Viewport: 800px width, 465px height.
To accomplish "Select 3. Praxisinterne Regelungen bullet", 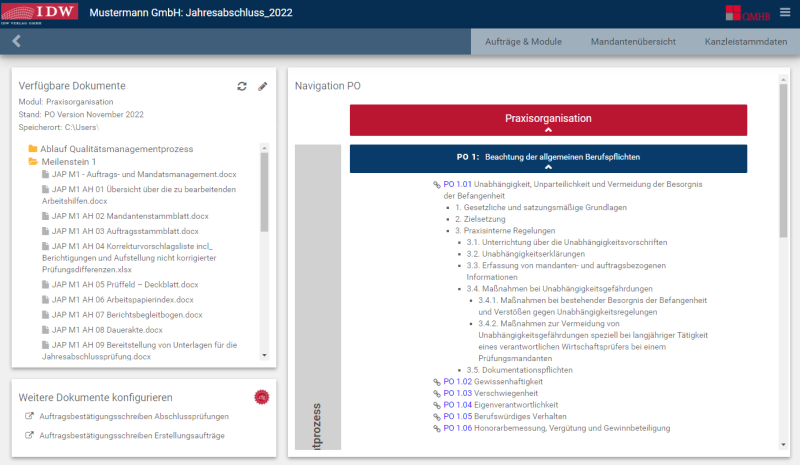I will coord(505,231).
